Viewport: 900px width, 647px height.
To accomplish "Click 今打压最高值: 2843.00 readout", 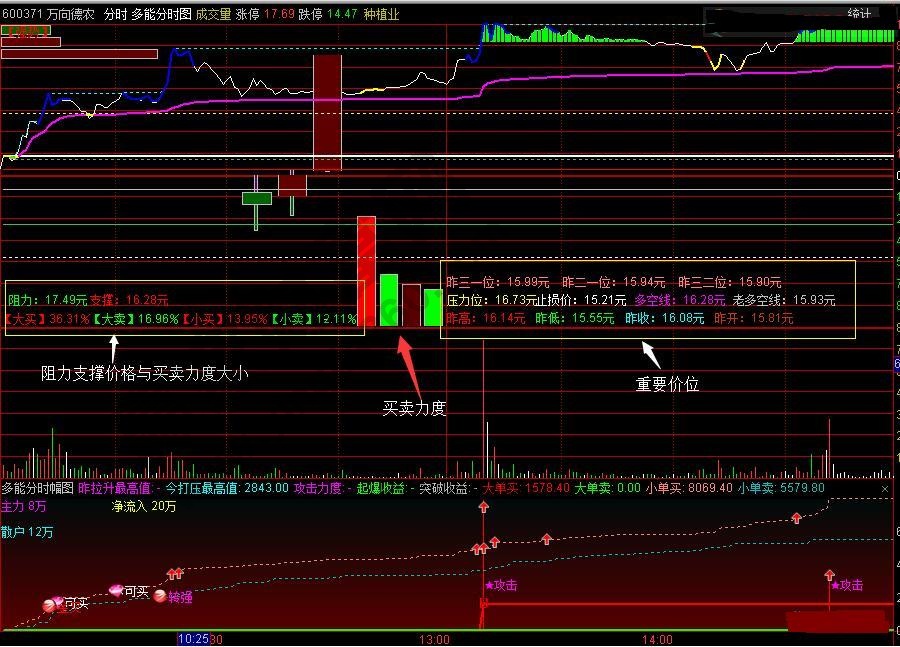I will pos(227,489).
